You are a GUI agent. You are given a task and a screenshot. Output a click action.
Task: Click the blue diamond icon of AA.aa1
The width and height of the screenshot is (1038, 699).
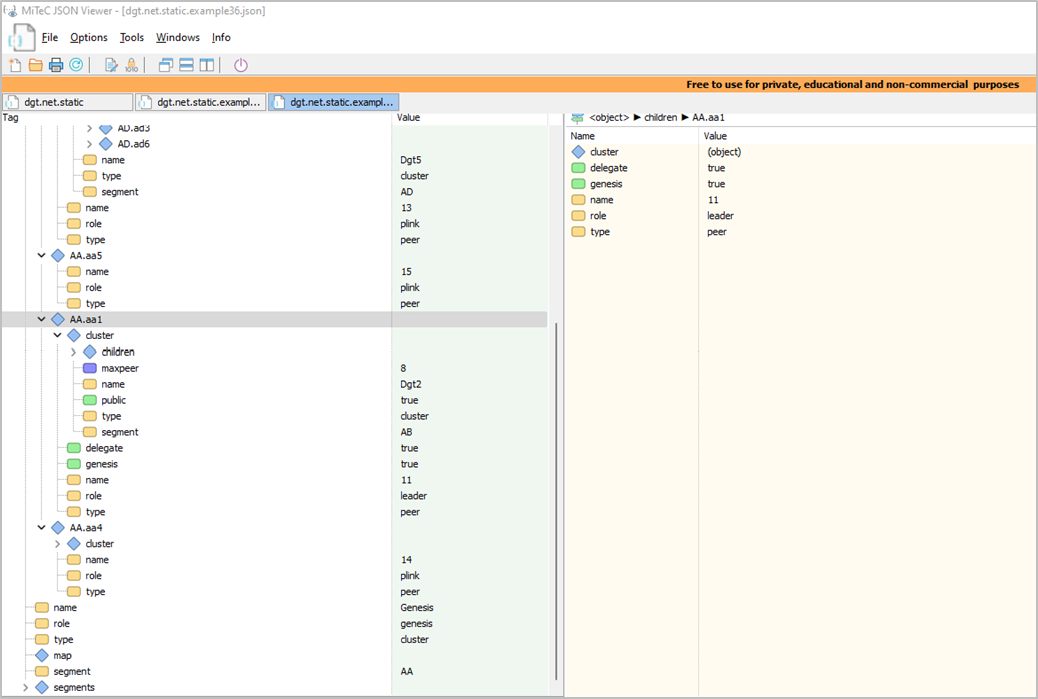click(58, 320)
